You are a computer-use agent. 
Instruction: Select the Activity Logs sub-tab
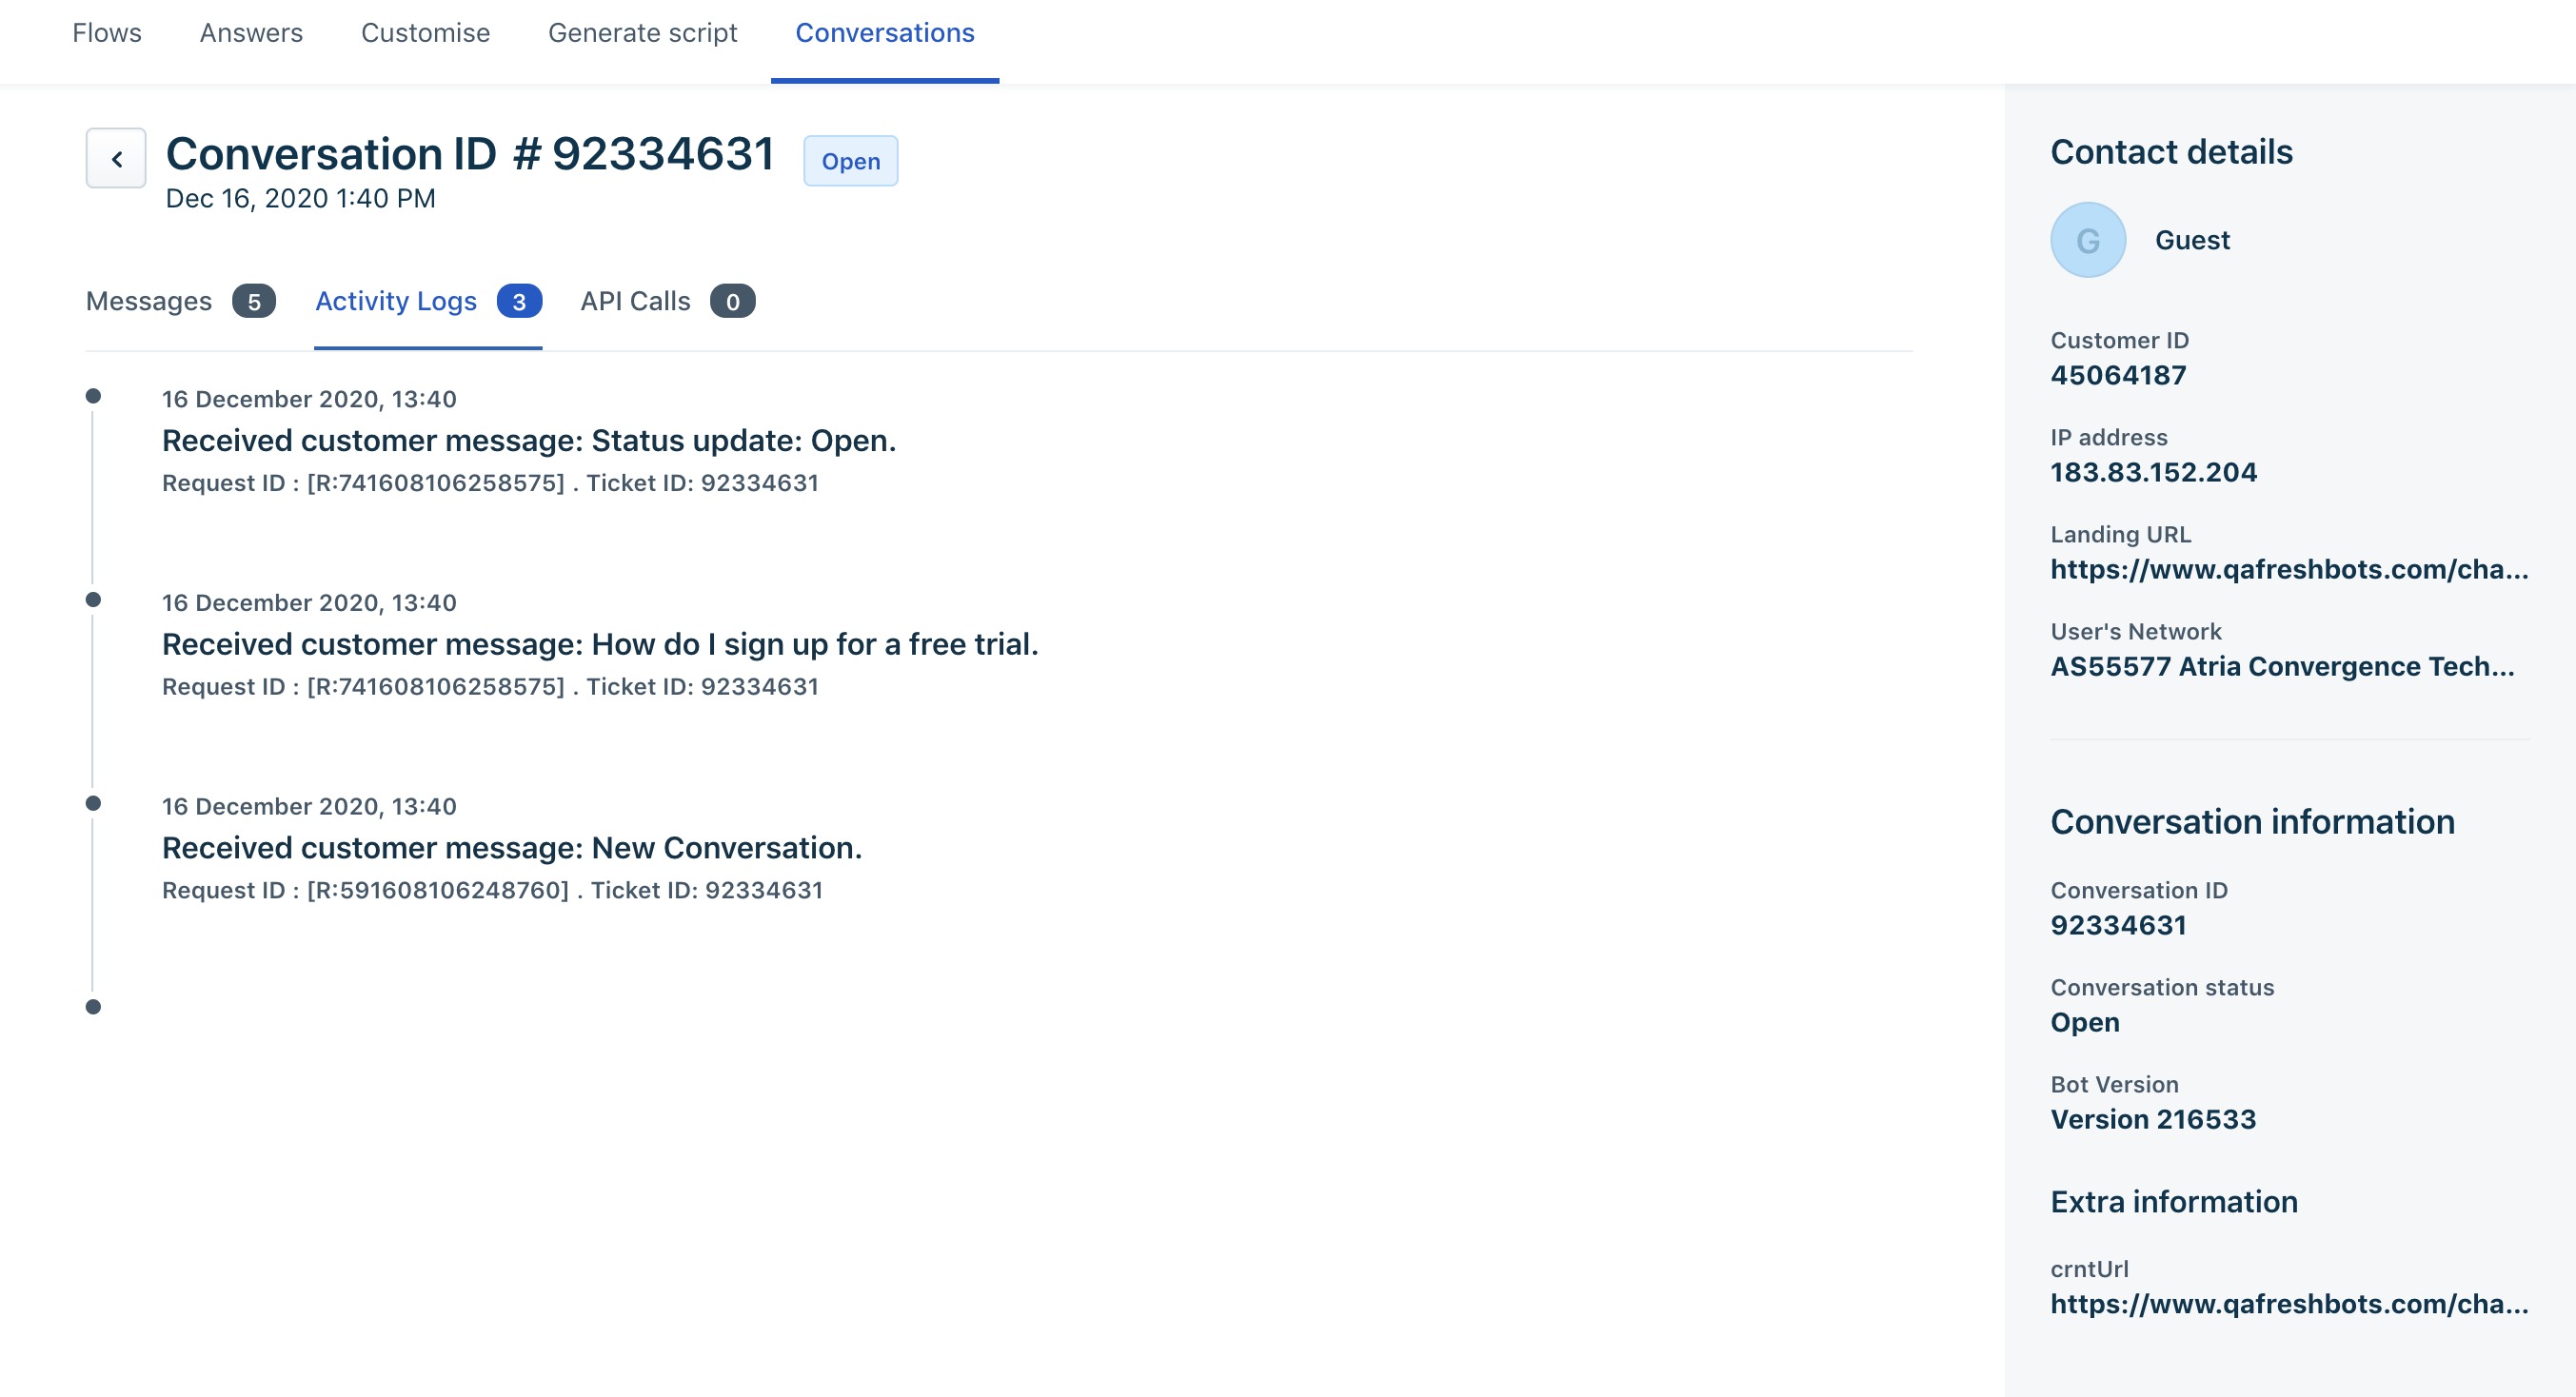[396, 301]
